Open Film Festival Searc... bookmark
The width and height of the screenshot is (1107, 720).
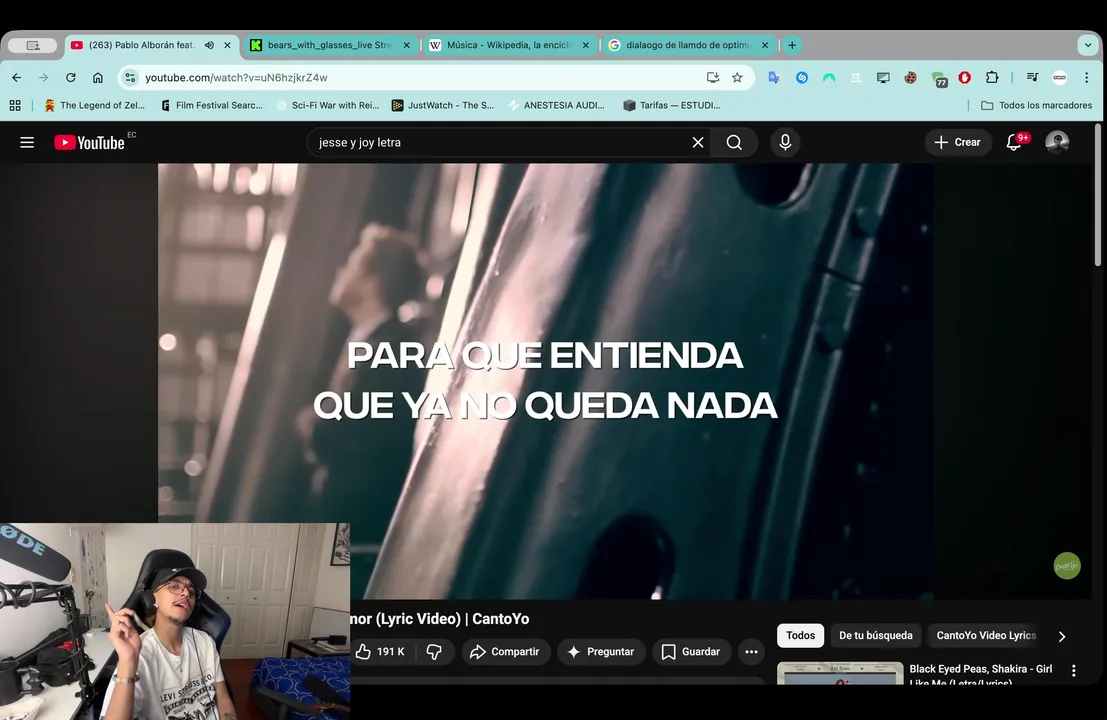click(212, 105)
